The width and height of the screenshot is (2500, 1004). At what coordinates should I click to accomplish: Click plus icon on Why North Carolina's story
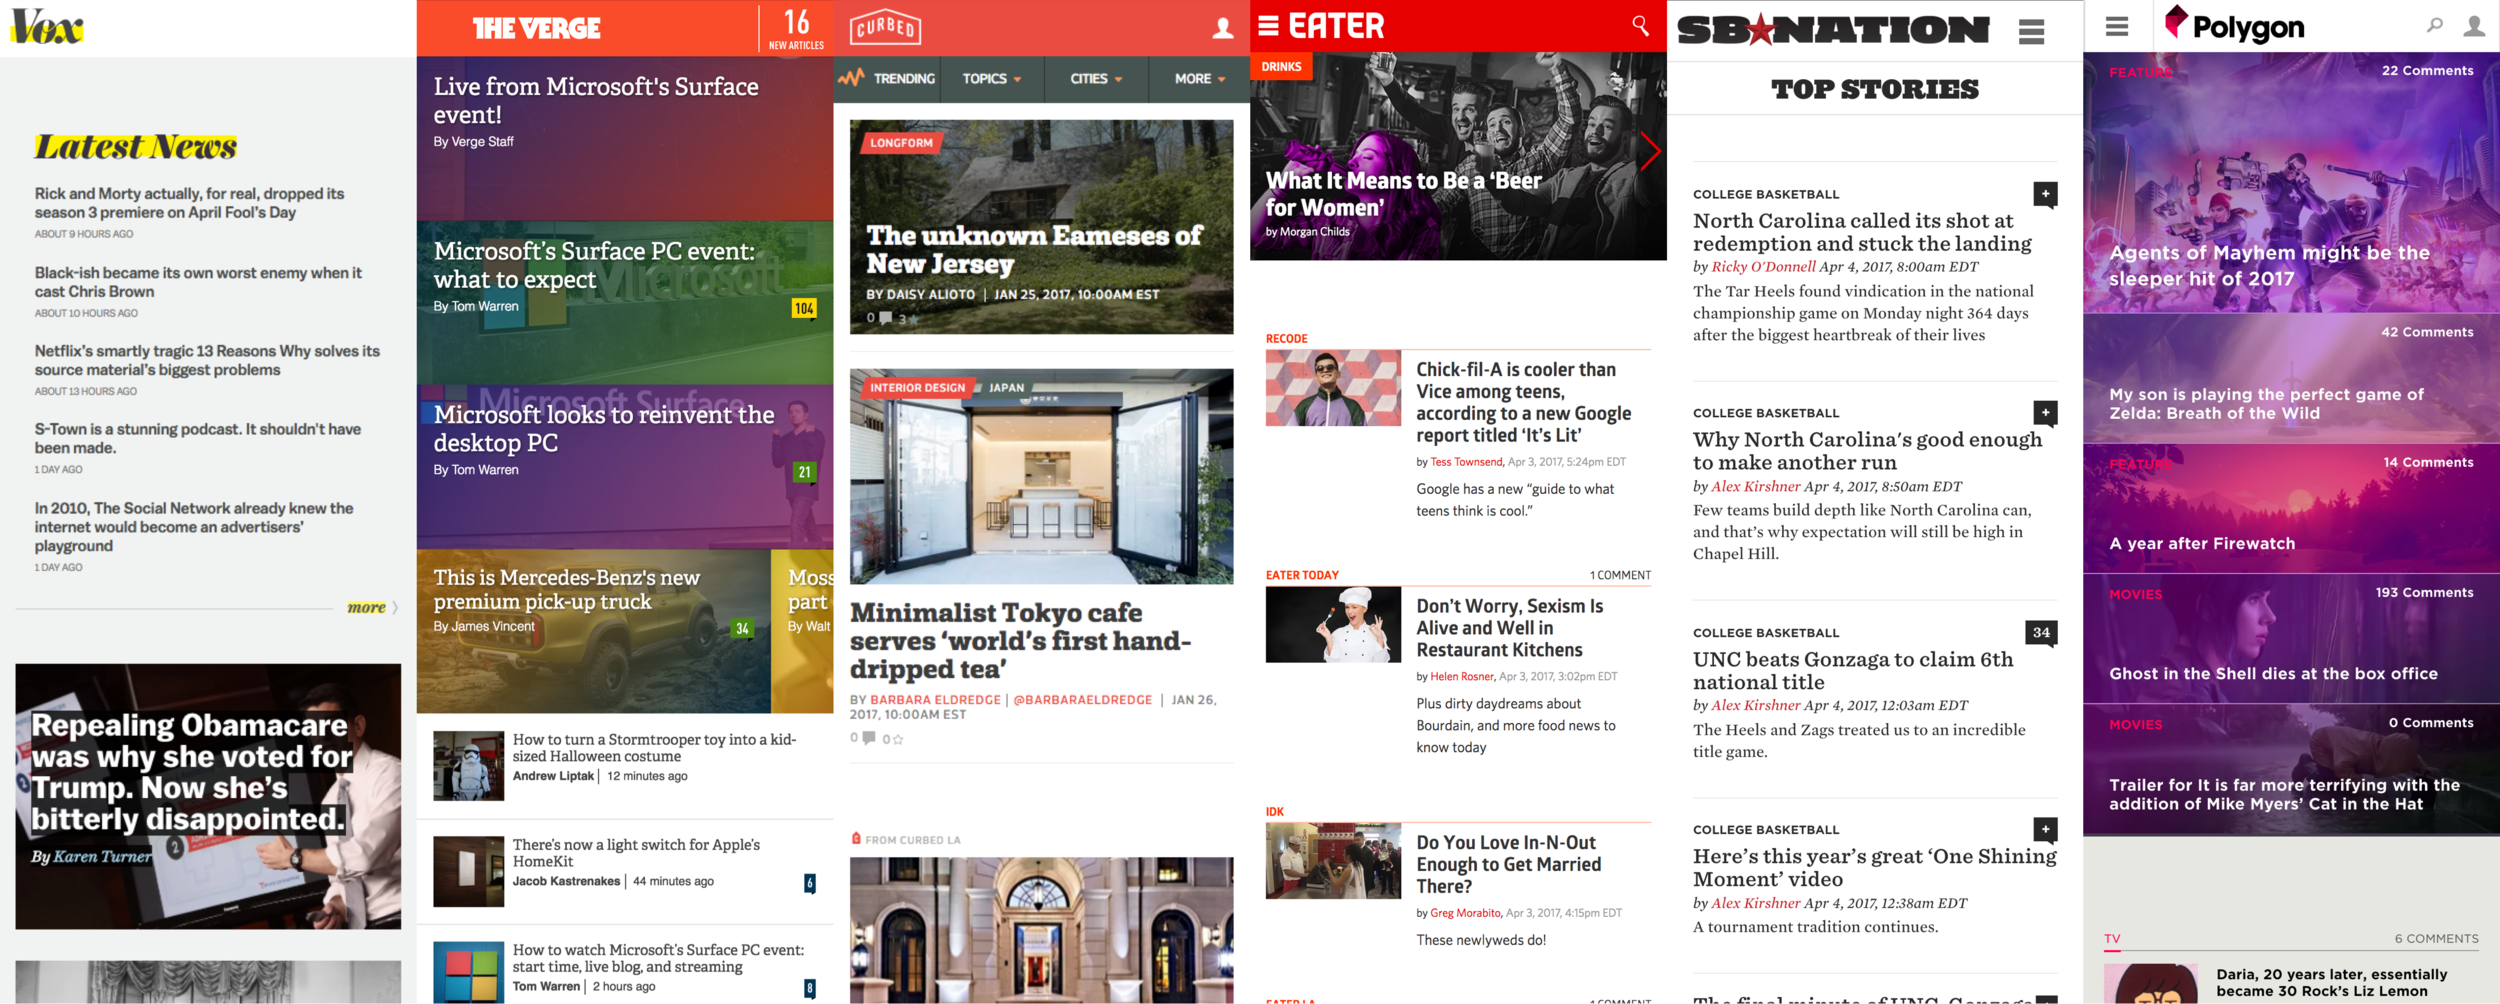point(2045,412)
